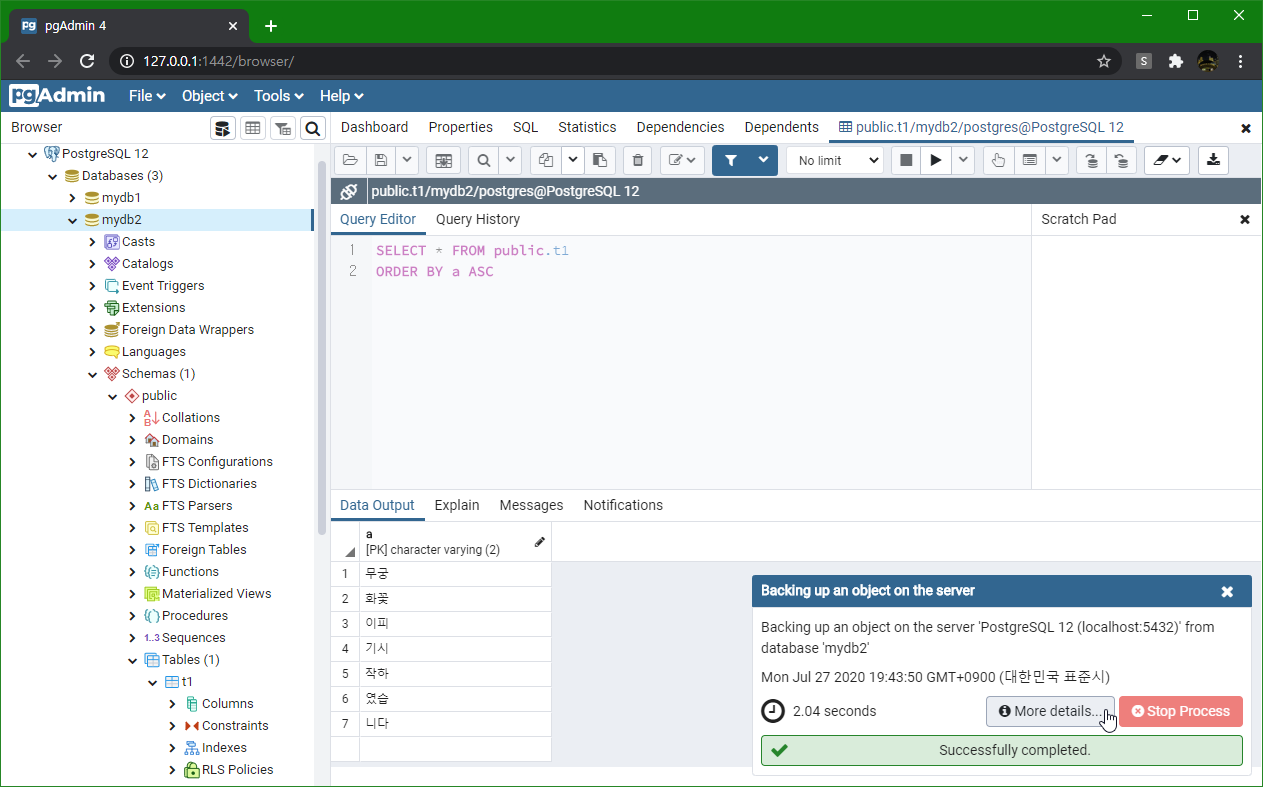Click the Explain Analyze icon
The image size is (1263, 787).
coord(1030,160)
